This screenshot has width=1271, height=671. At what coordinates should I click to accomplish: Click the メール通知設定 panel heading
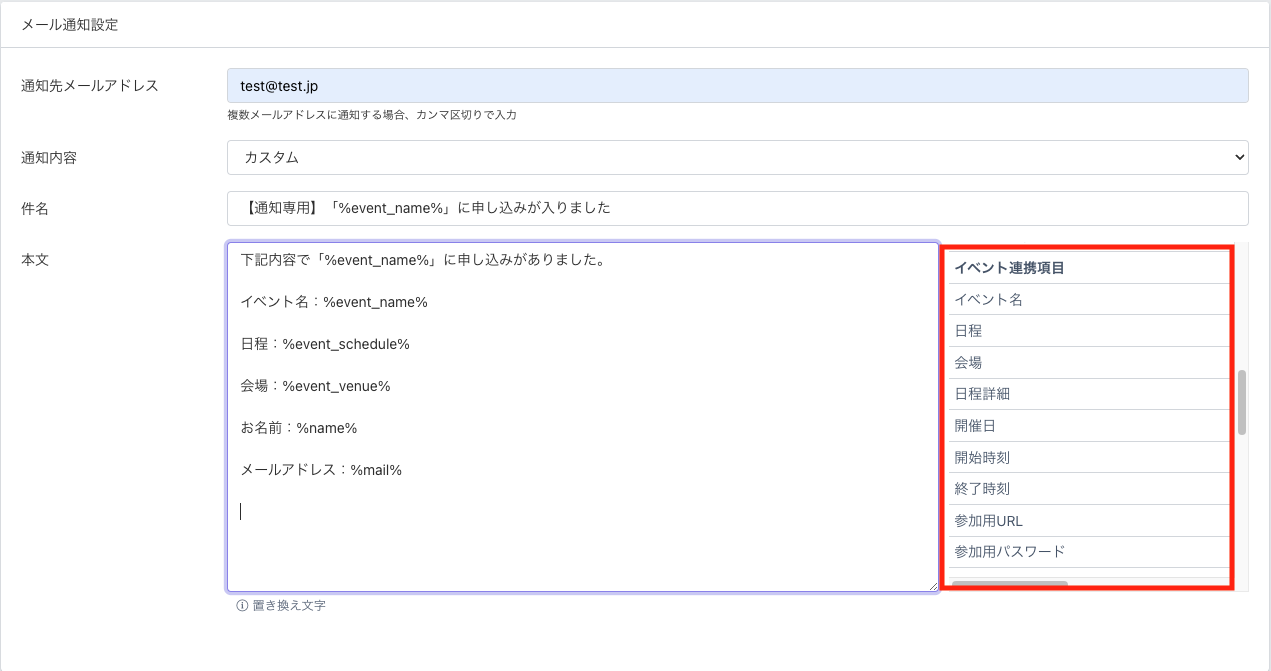(x=70, y=25)
